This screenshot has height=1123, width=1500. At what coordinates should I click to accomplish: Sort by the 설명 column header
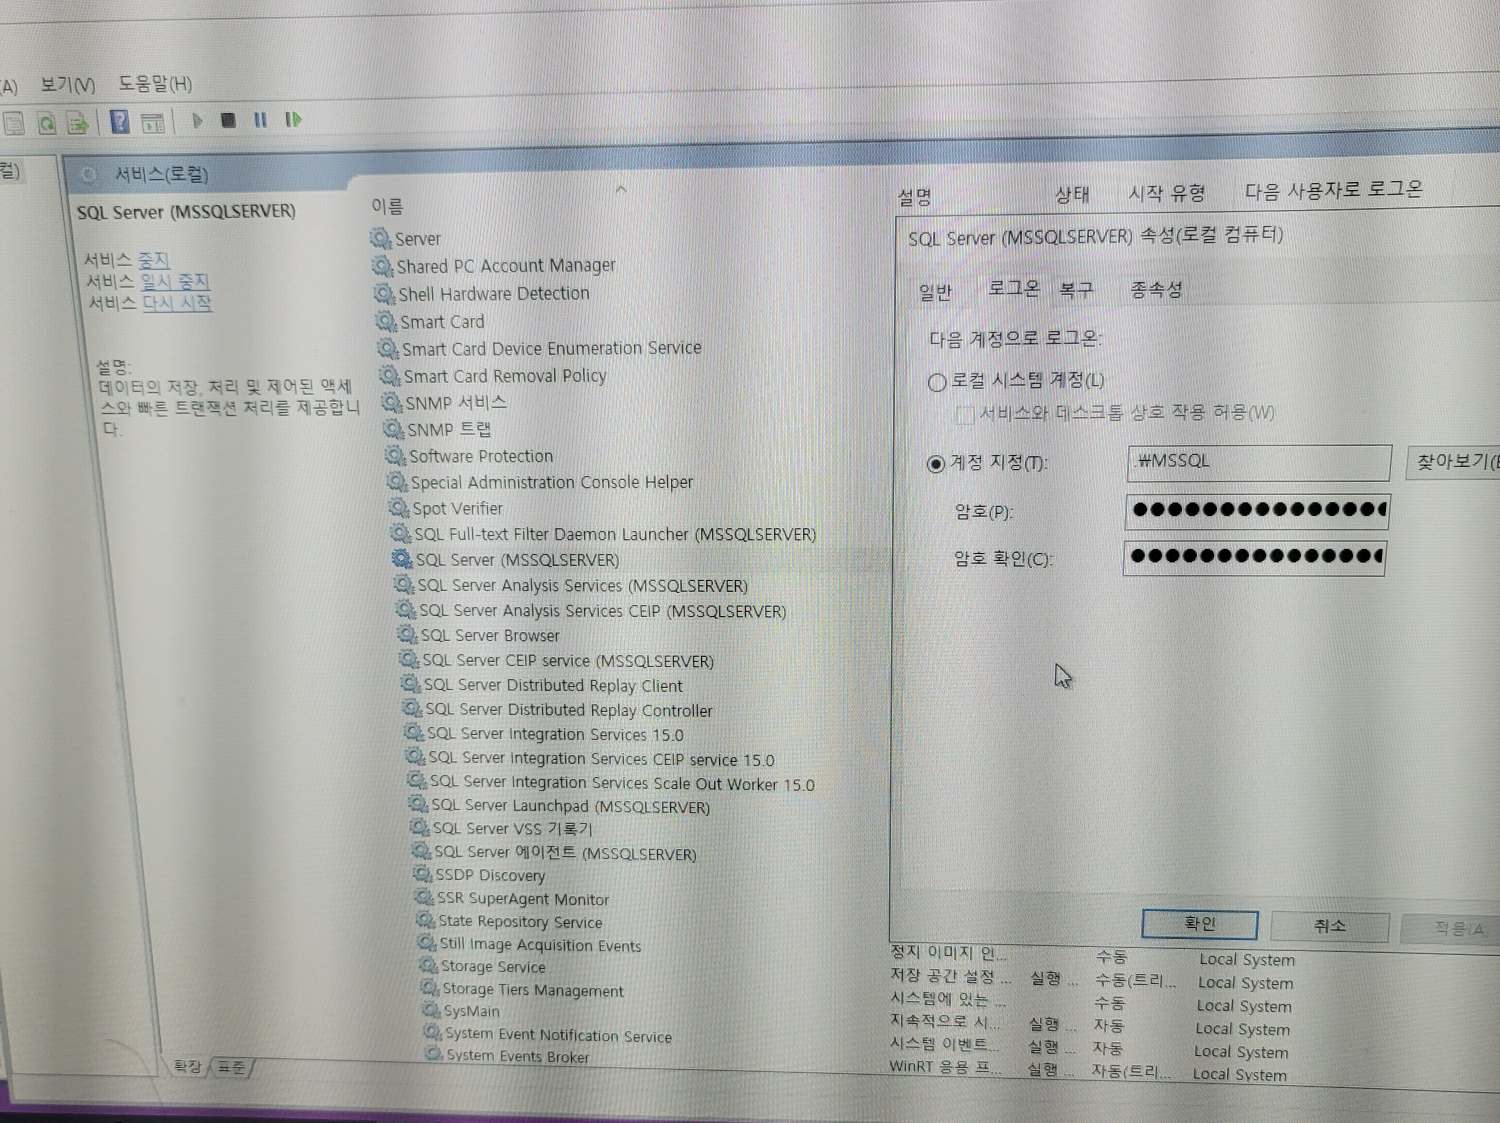[915, 197]
